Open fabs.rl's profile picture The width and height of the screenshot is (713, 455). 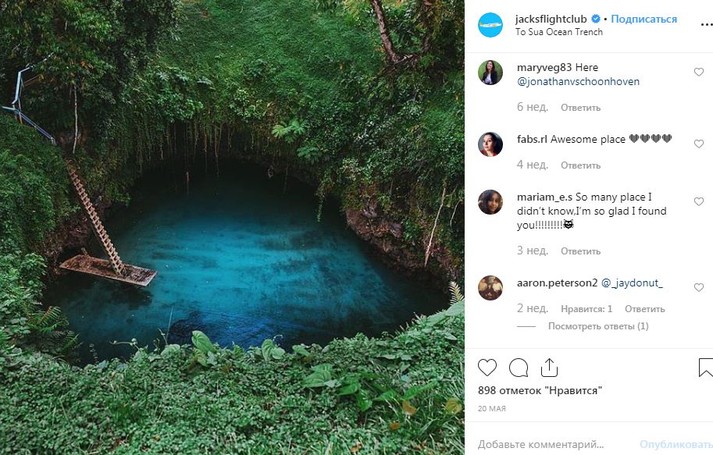click(490, 144)
